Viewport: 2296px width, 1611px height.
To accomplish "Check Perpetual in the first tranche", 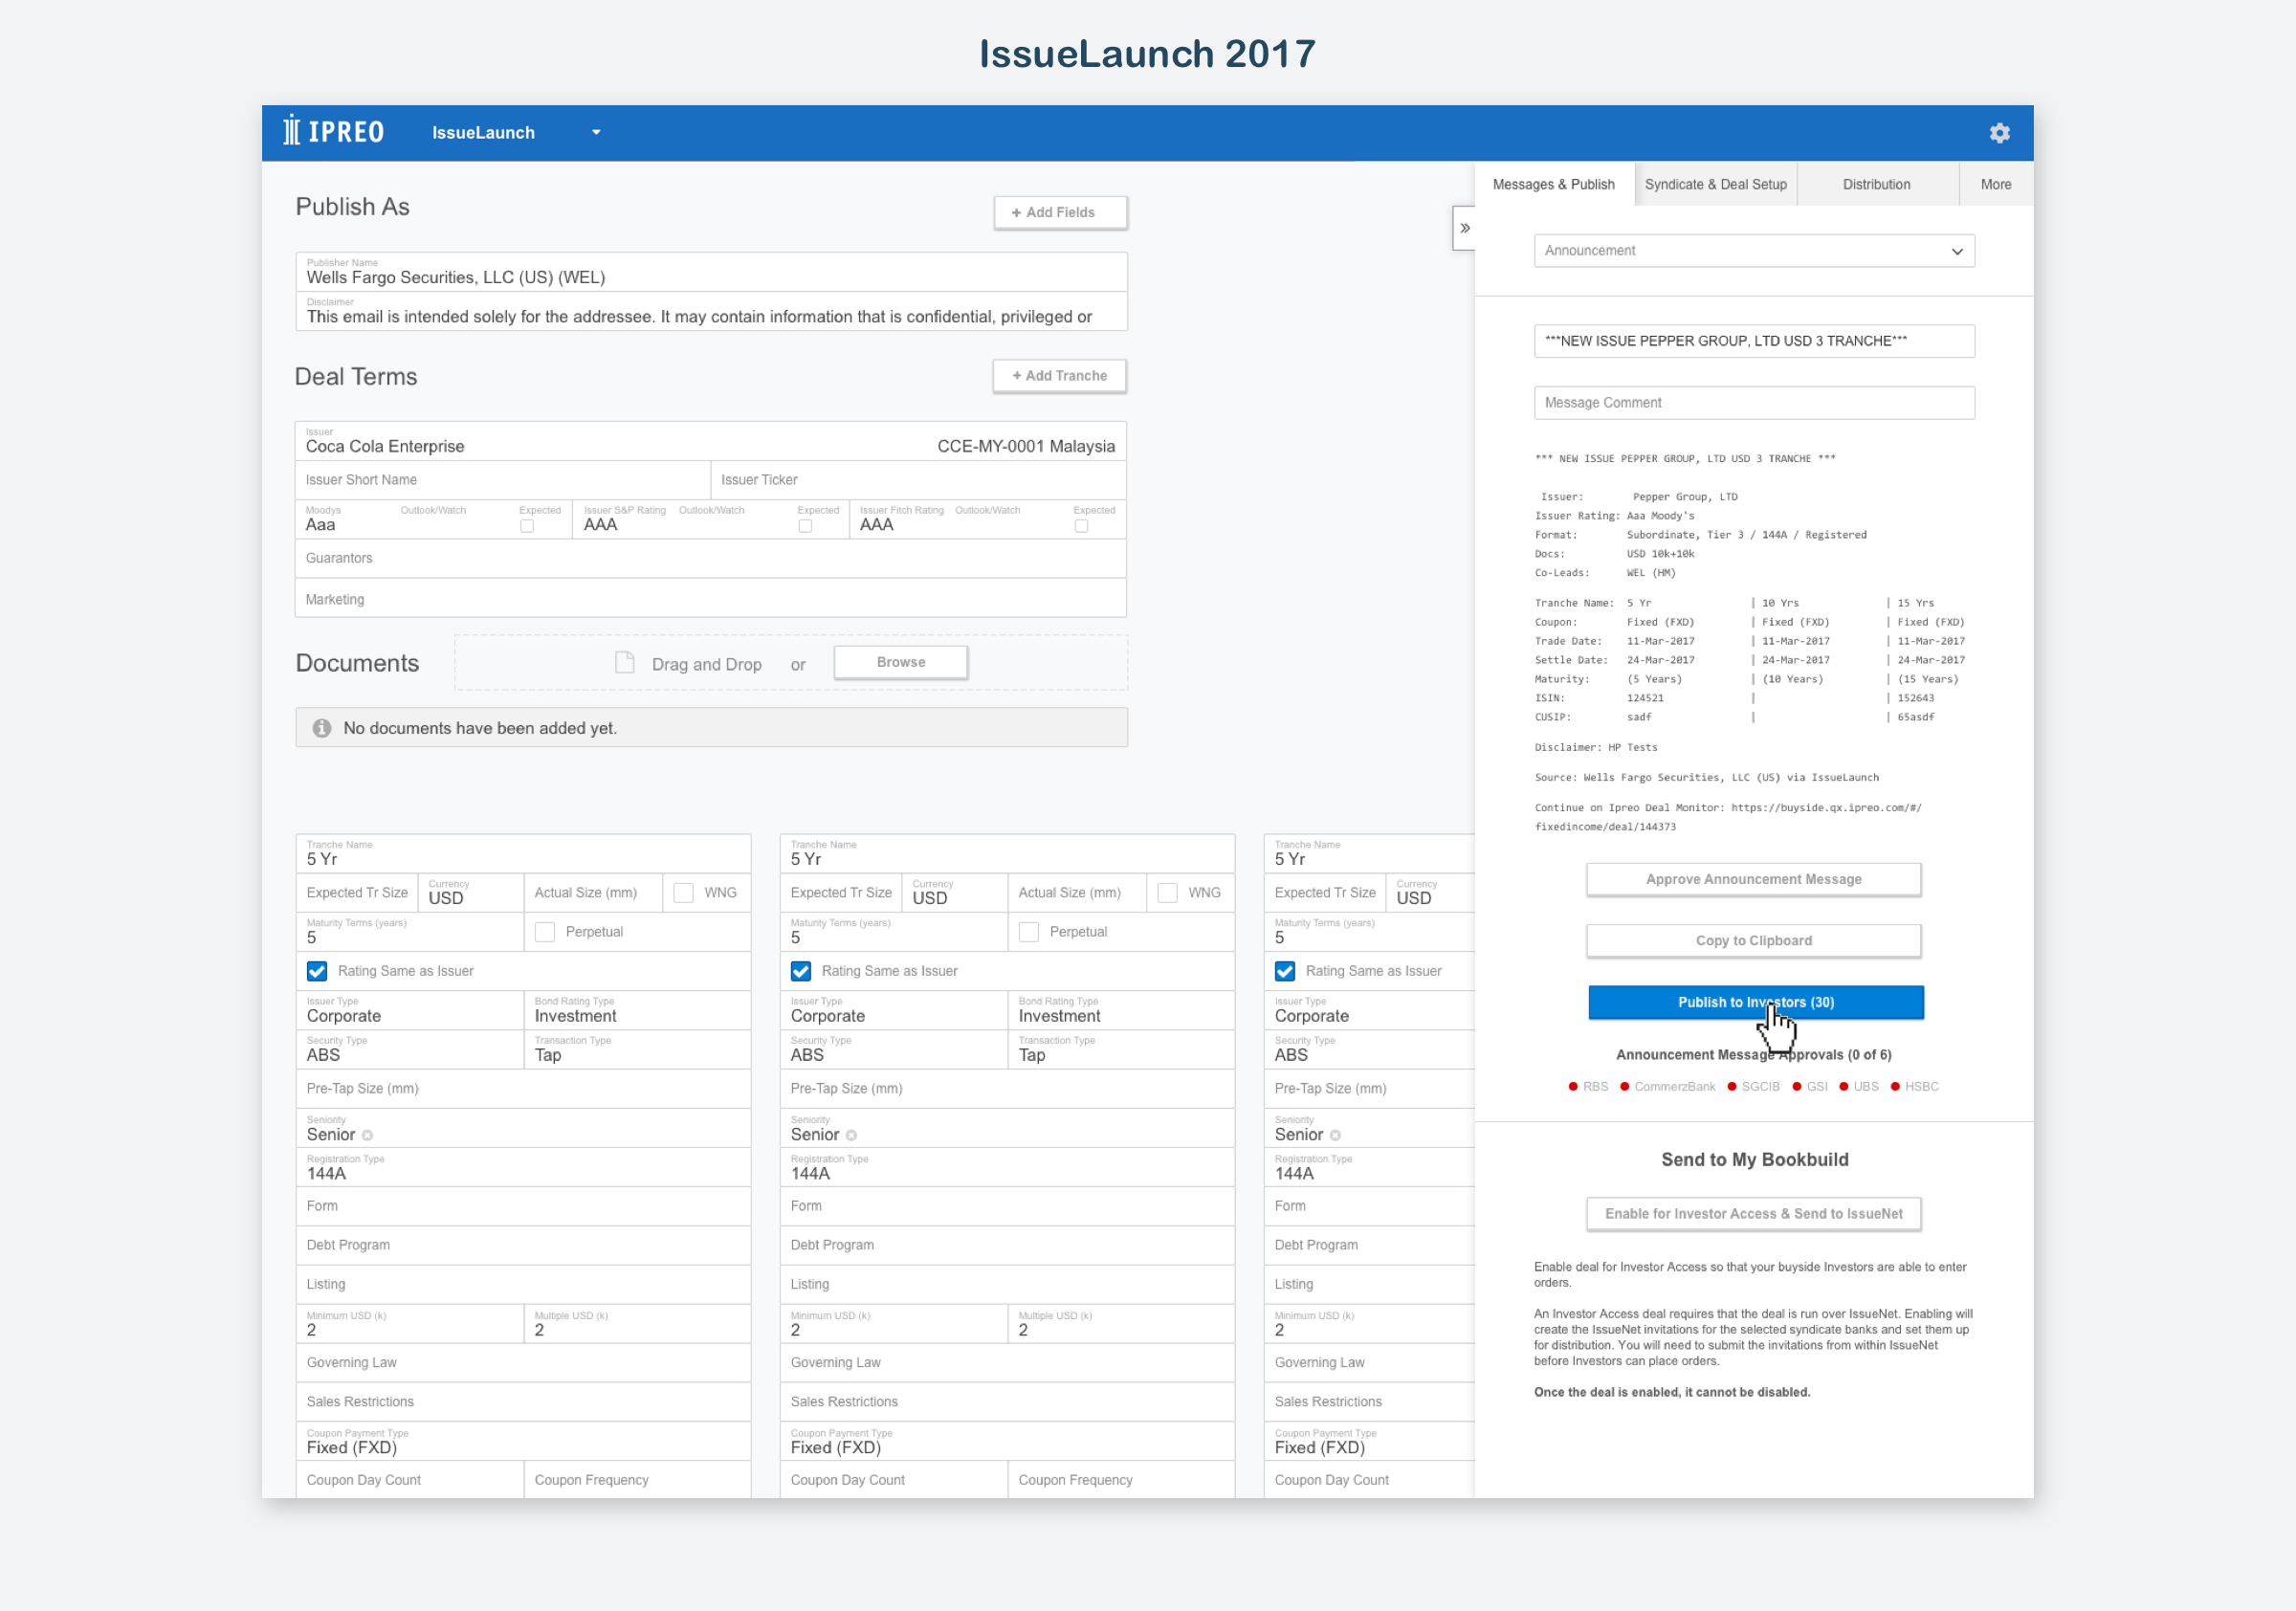I will tap(545, 932).
